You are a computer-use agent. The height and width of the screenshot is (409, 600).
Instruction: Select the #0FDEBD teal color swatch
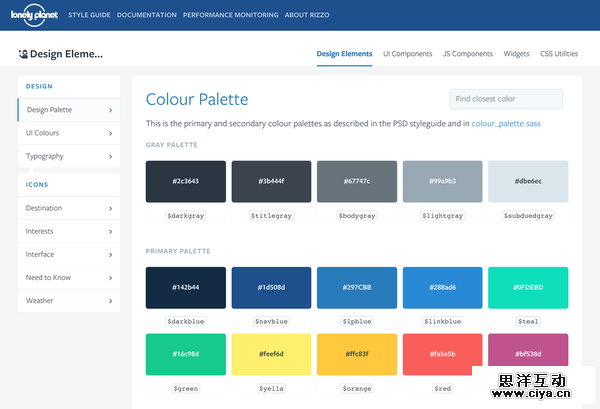coord(528,287)
